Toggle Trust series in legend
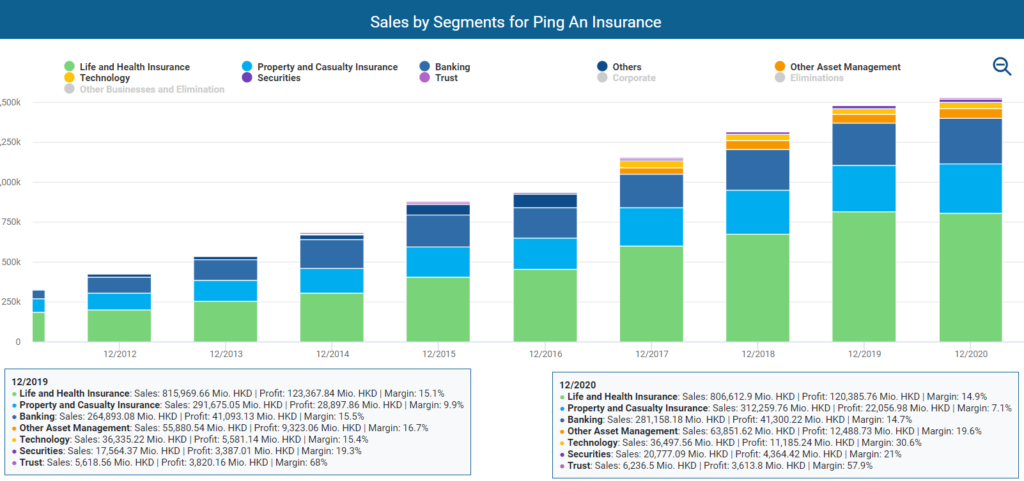 click(x=438, y=78)
